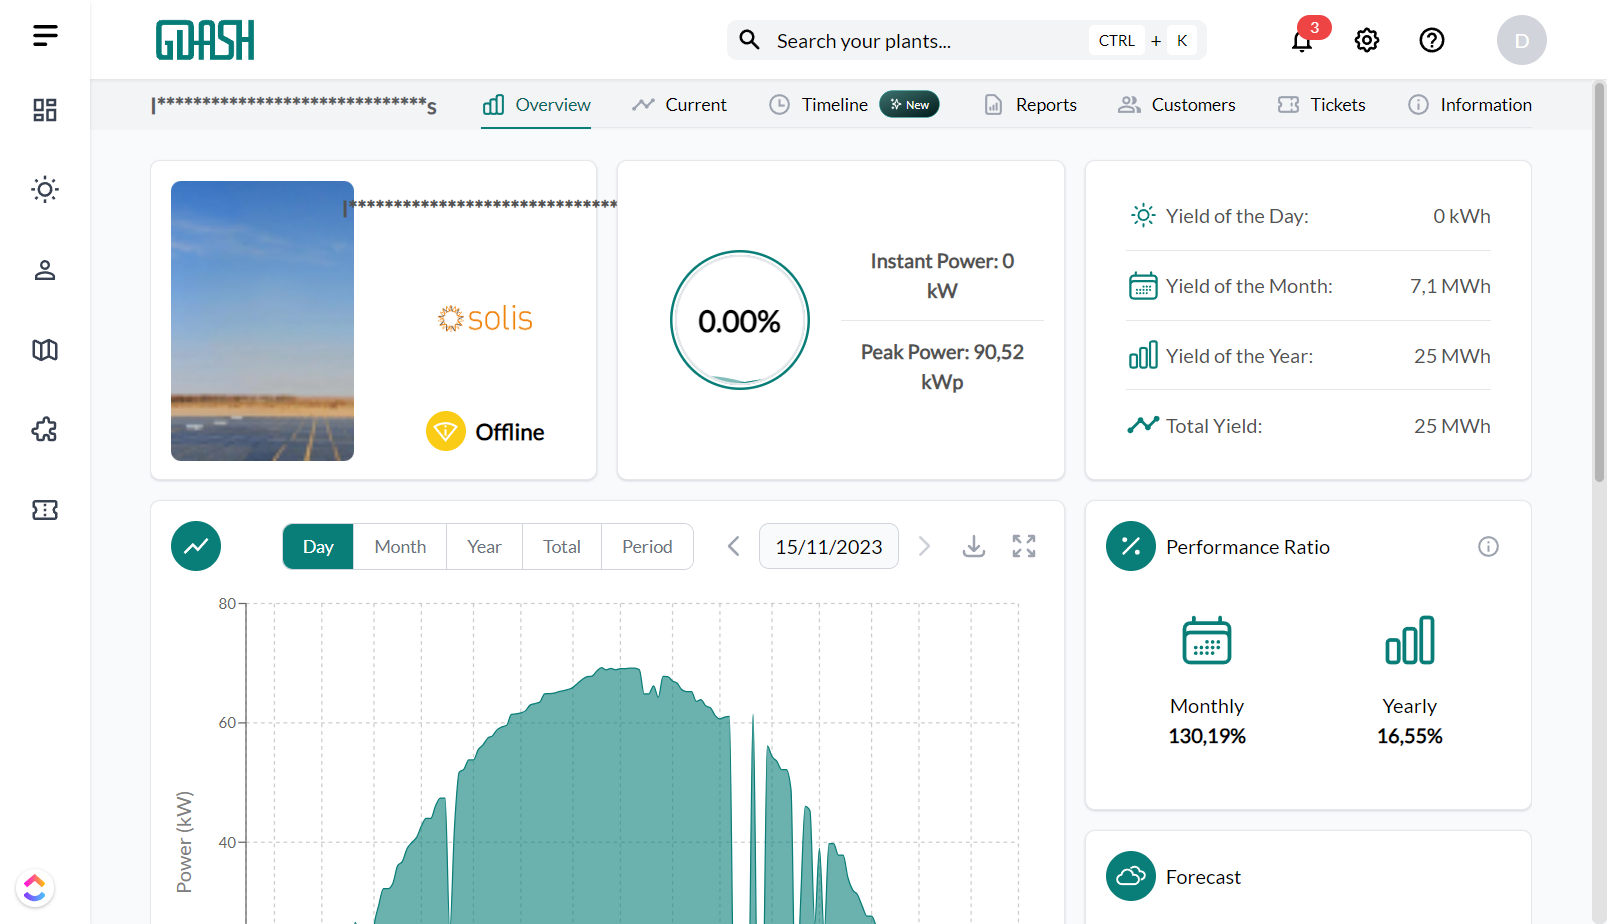Click the GDASH logo
The image size is (1607, 924).
point(205,40)
